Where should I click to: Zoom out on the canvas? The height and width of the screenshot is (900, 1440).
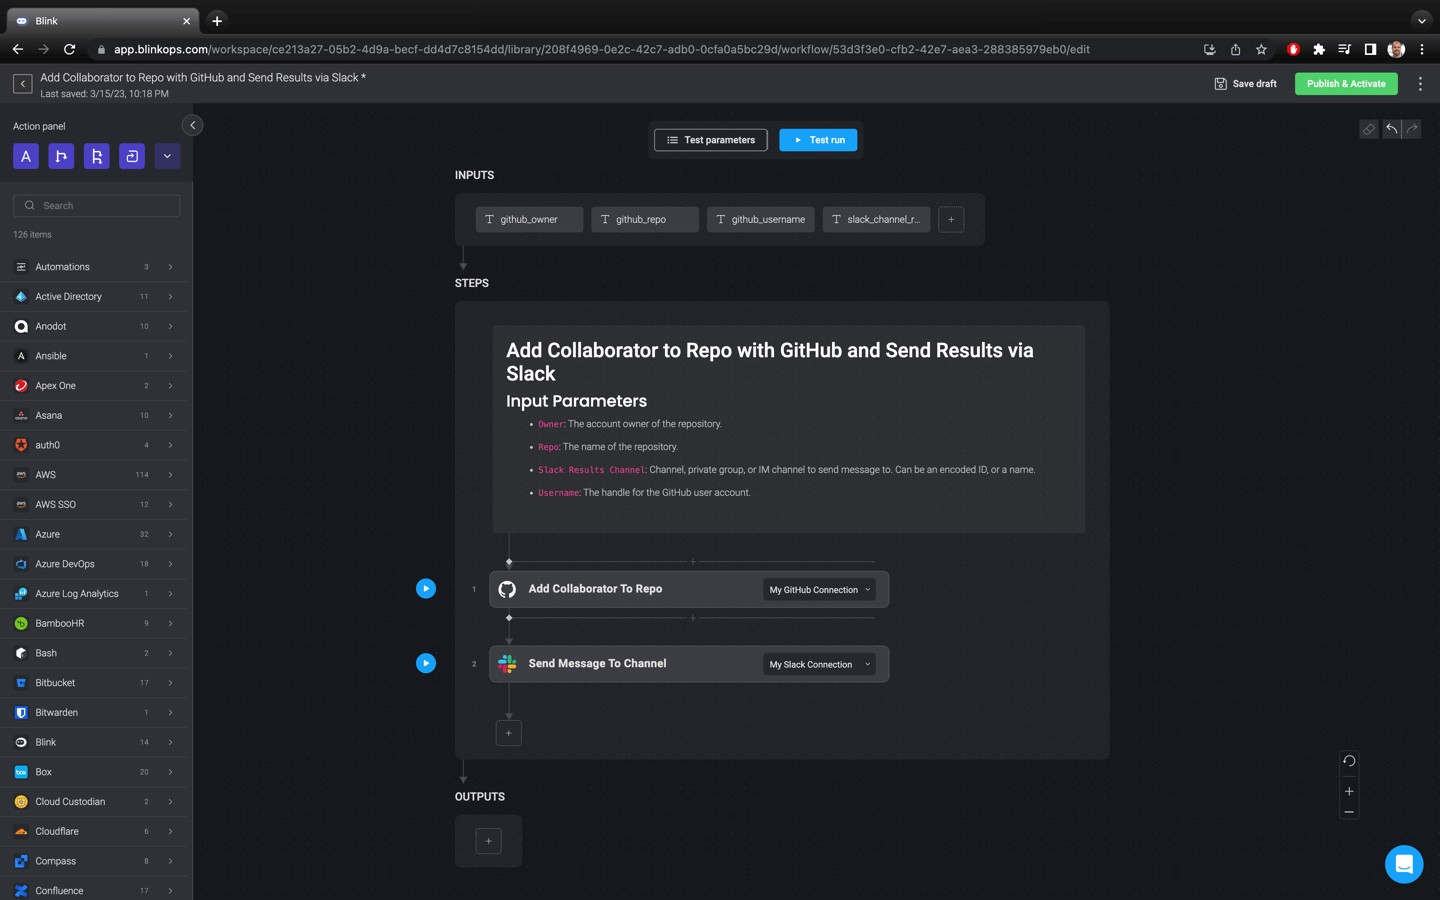1349,812
